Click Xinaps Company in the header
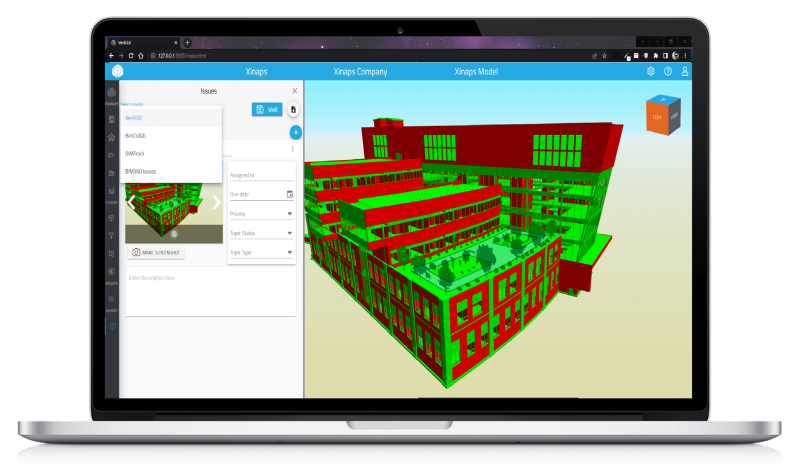The width and height of the screenshot is (800, 467). click(360, 71)
